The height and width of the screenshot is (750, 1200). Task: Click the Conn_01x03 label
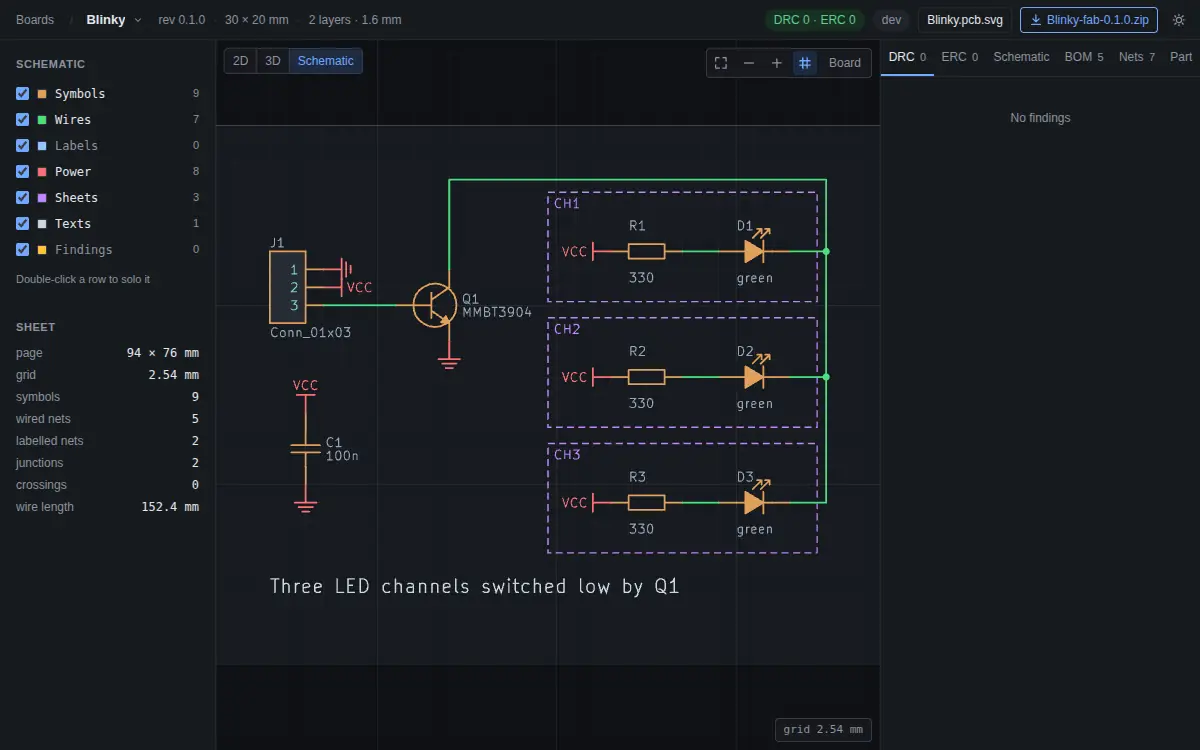[x=310, y=333]
